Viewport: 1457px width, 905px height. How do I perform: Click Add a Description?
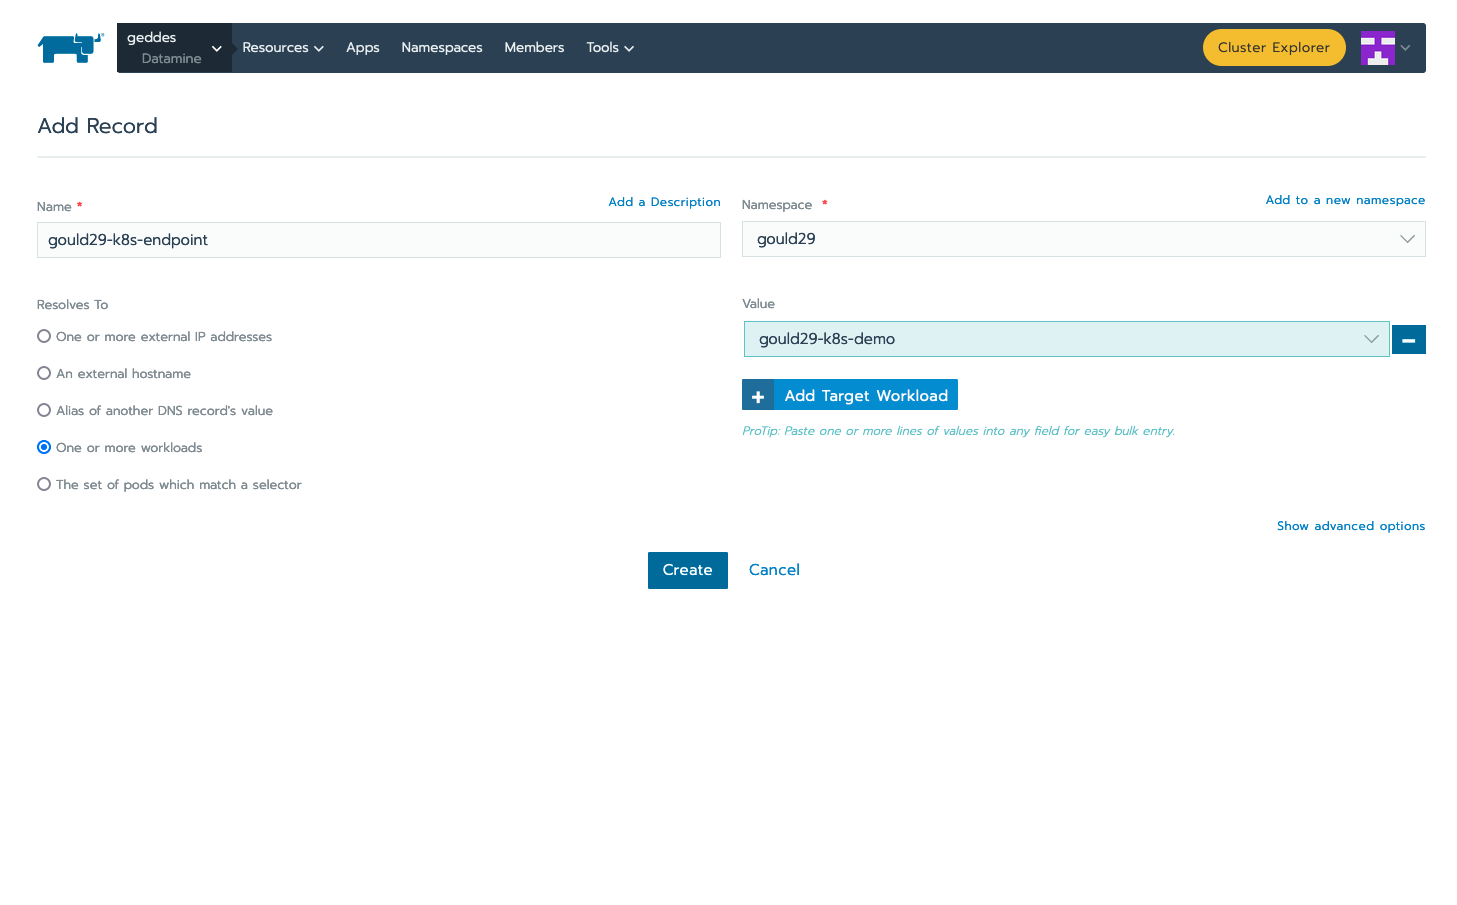664,201
